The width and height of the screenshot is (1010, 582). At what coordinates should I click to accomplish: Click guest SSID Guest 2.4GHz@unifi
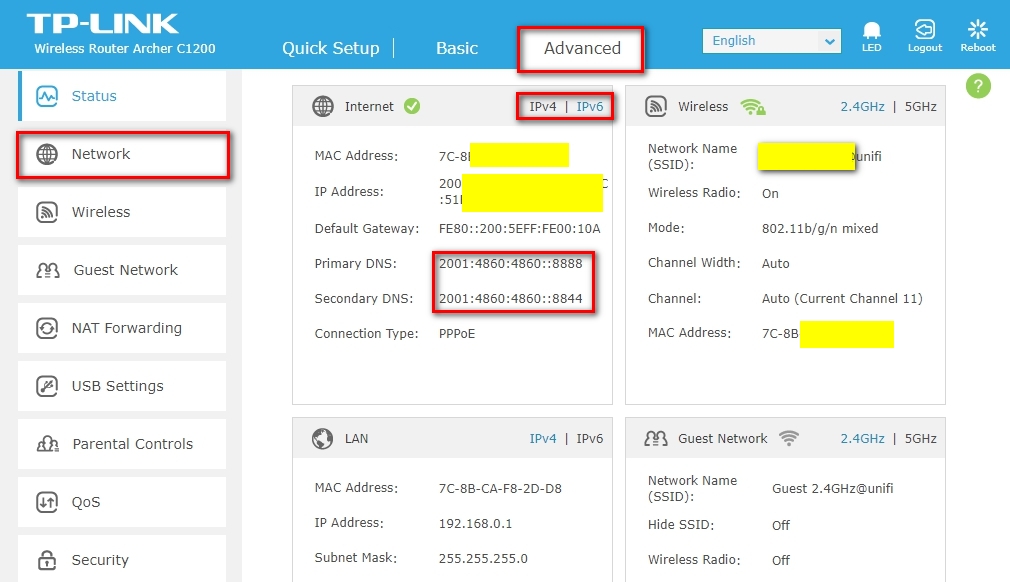tap(832, 489)
